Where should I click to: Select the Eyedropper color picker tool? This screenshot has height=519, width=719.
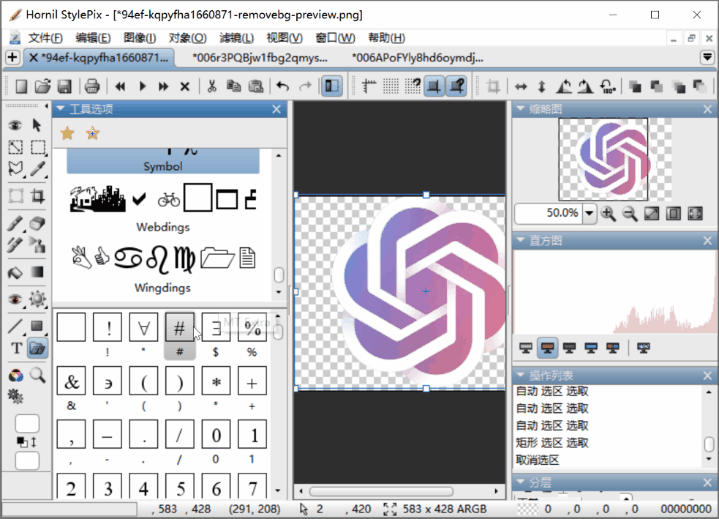38,169
